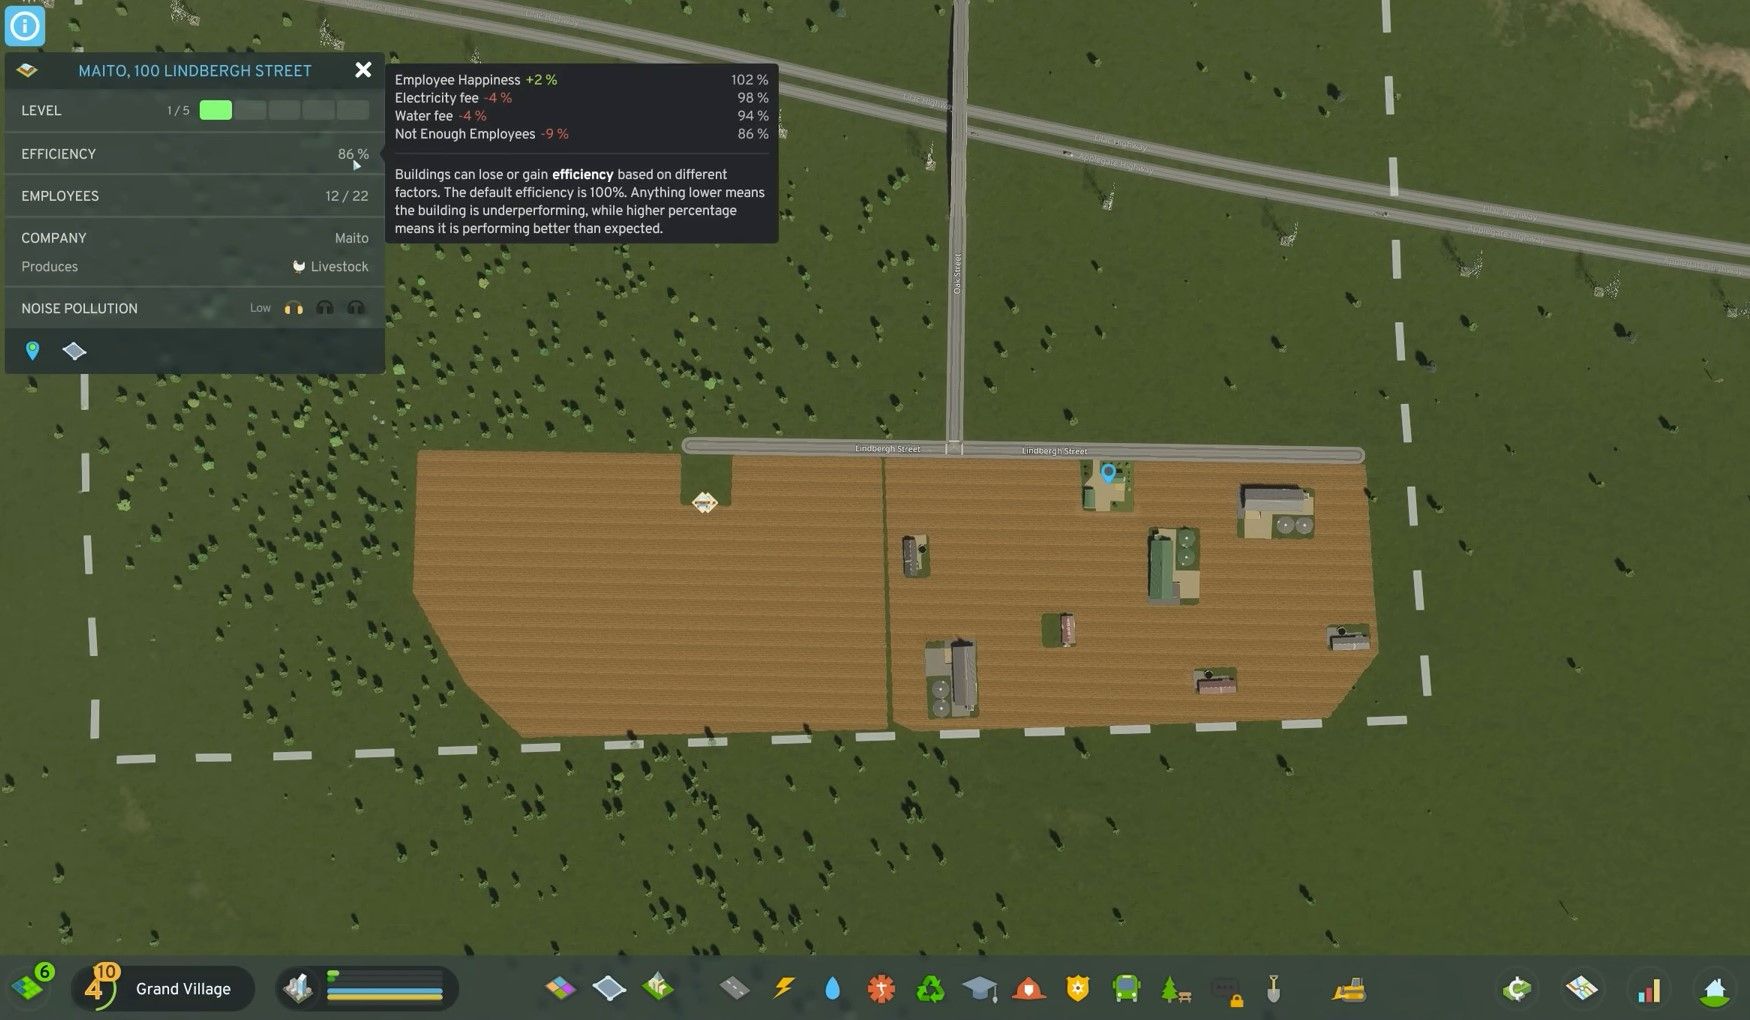The height and width of the screenshot is (1020, 1750).
Task: Click the locked Communications menu
Action: point(1225,990)
